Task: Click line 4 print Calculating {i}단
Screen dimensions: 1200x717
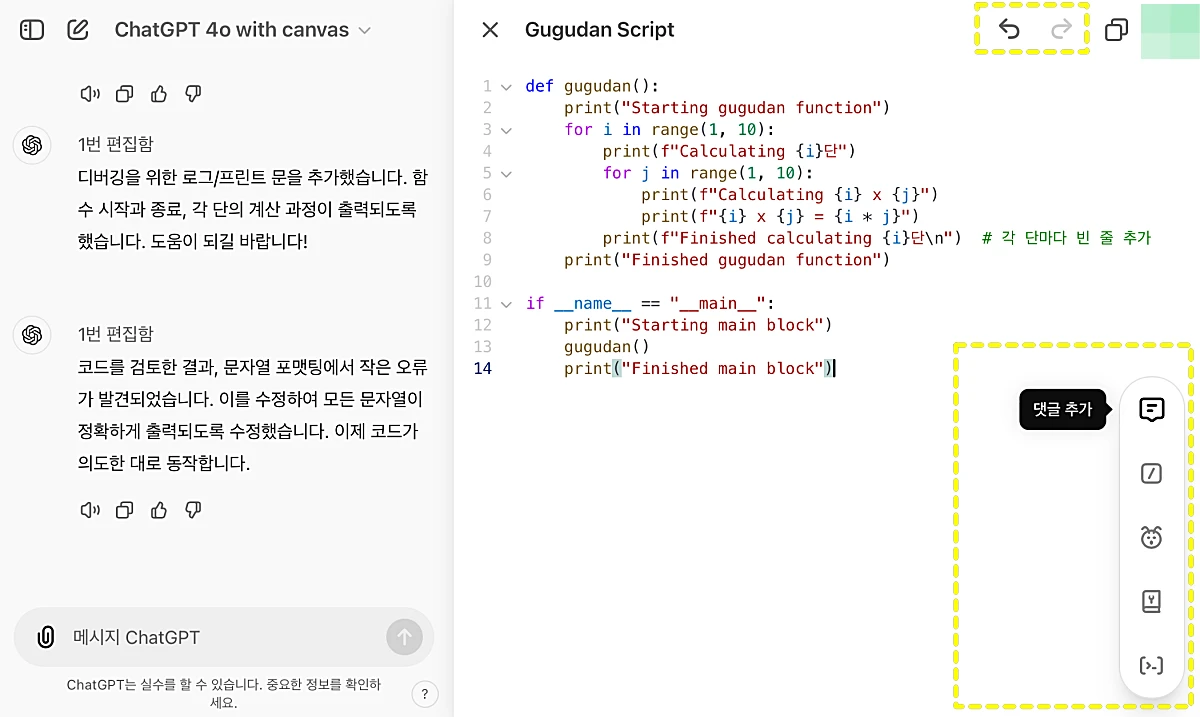Action: pyautogui.click(x=730, y=151)
